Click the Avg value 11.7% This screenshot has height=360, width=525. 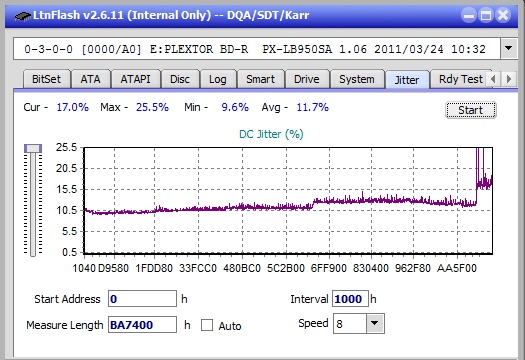click(313, 107)
